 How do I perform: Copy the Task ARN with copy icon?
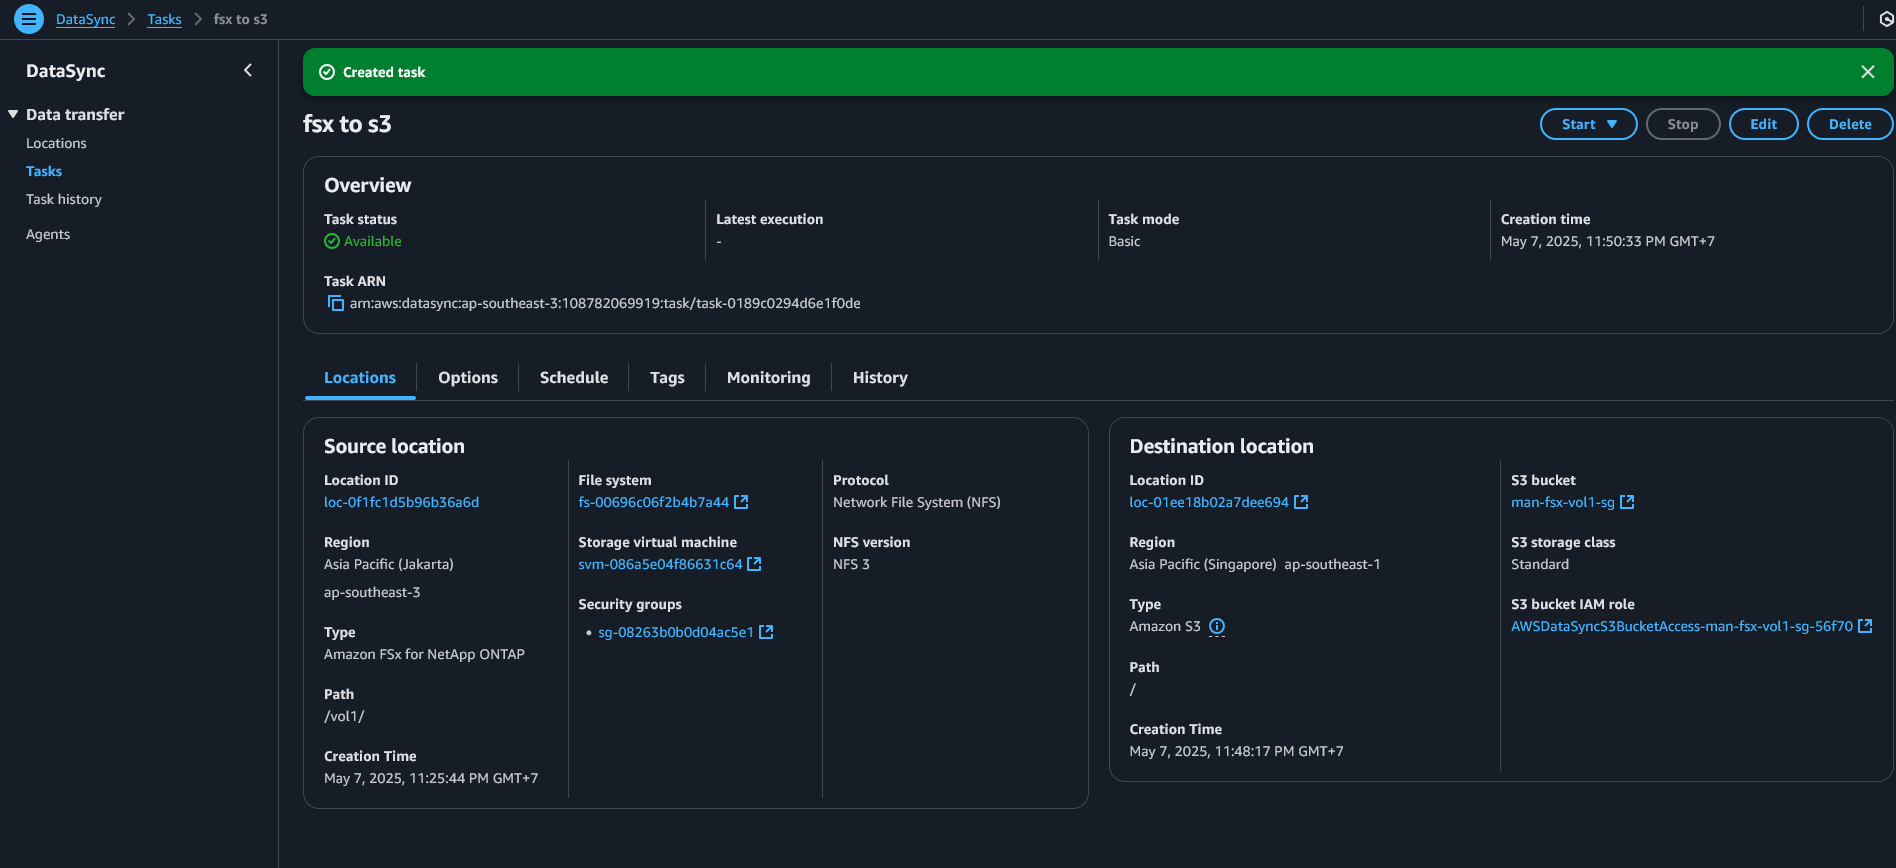[336, 303]
